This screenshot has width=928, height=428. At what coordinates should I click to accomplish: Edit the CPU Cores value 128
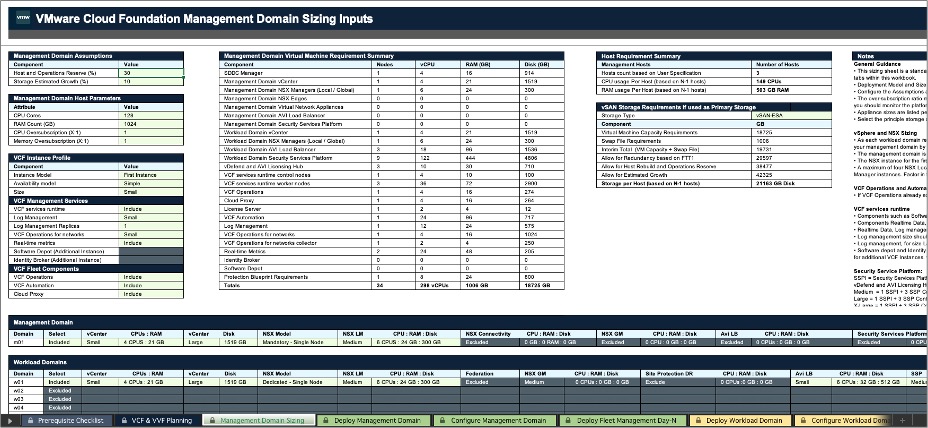[x=151, y=115]
